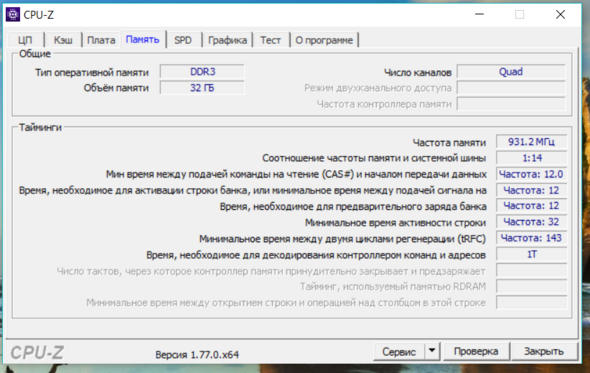The image size is (590, 373).
Task: Select the Плата tab
Action: 101,40
